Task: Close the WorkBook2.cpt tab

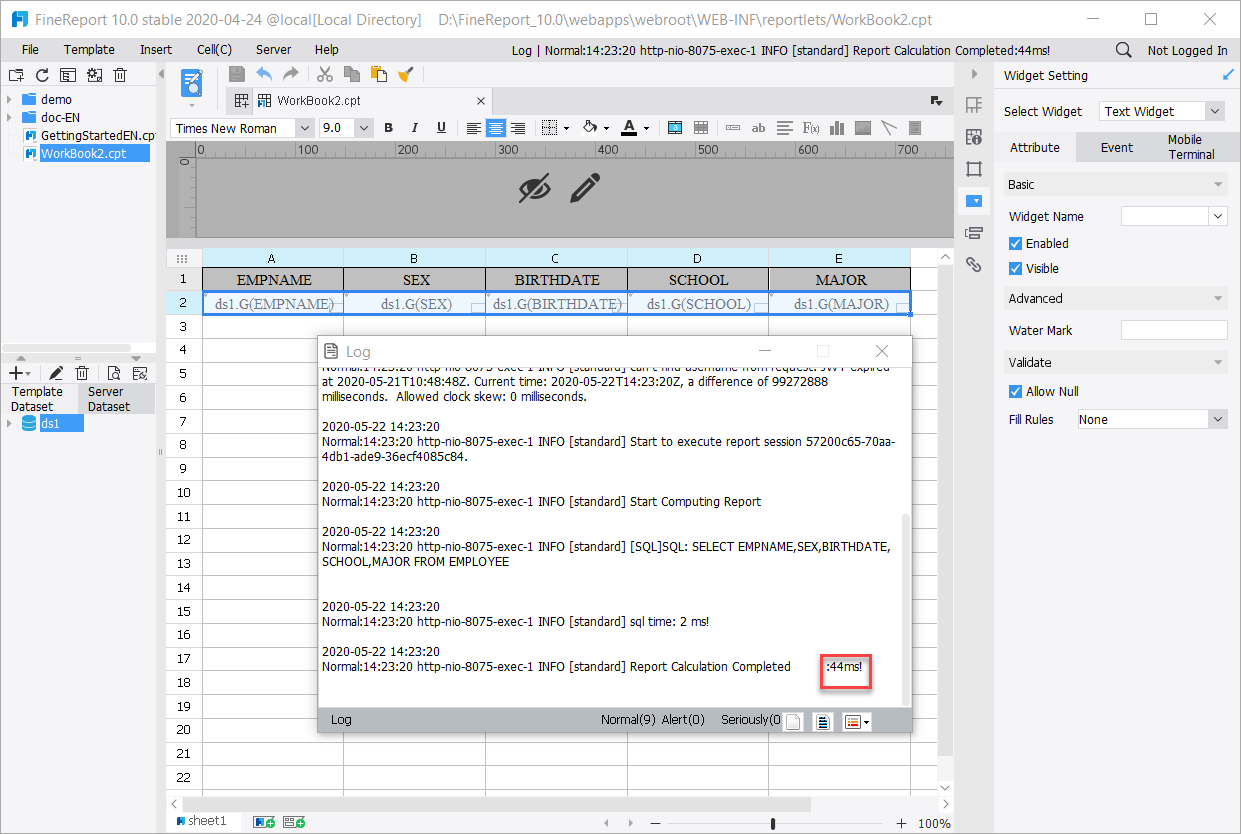Action: point(481,101)
